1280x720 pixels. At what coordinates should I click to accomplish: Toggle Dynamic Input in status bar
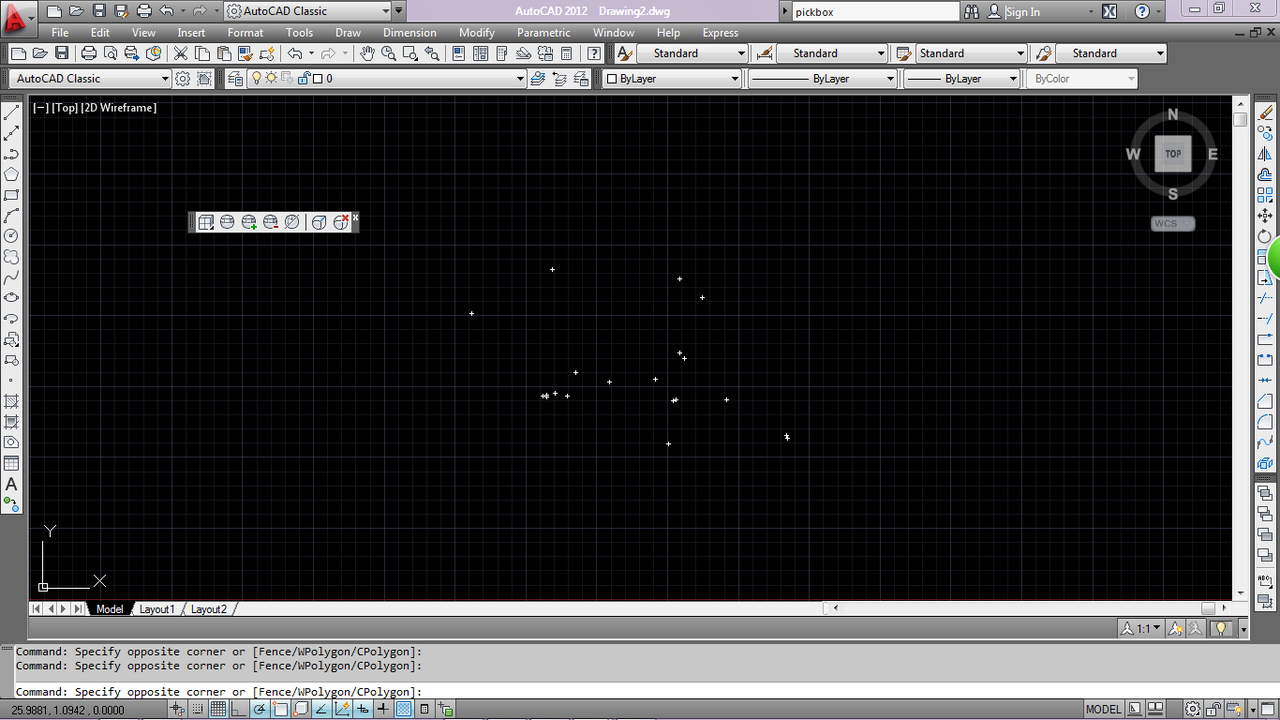(x=362, y=710)
